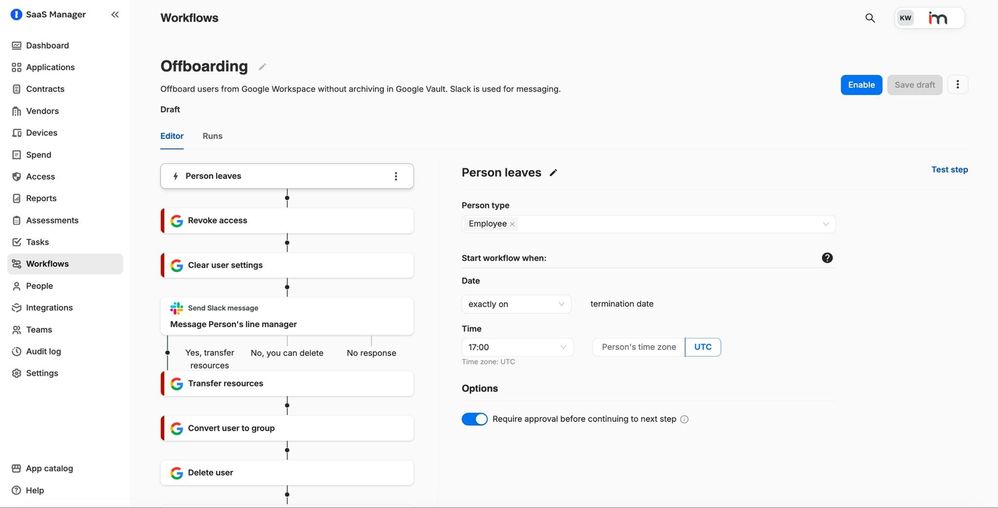998x508 pixels.
Task: Switch to the Editor tab
Action: coord(172,136)
